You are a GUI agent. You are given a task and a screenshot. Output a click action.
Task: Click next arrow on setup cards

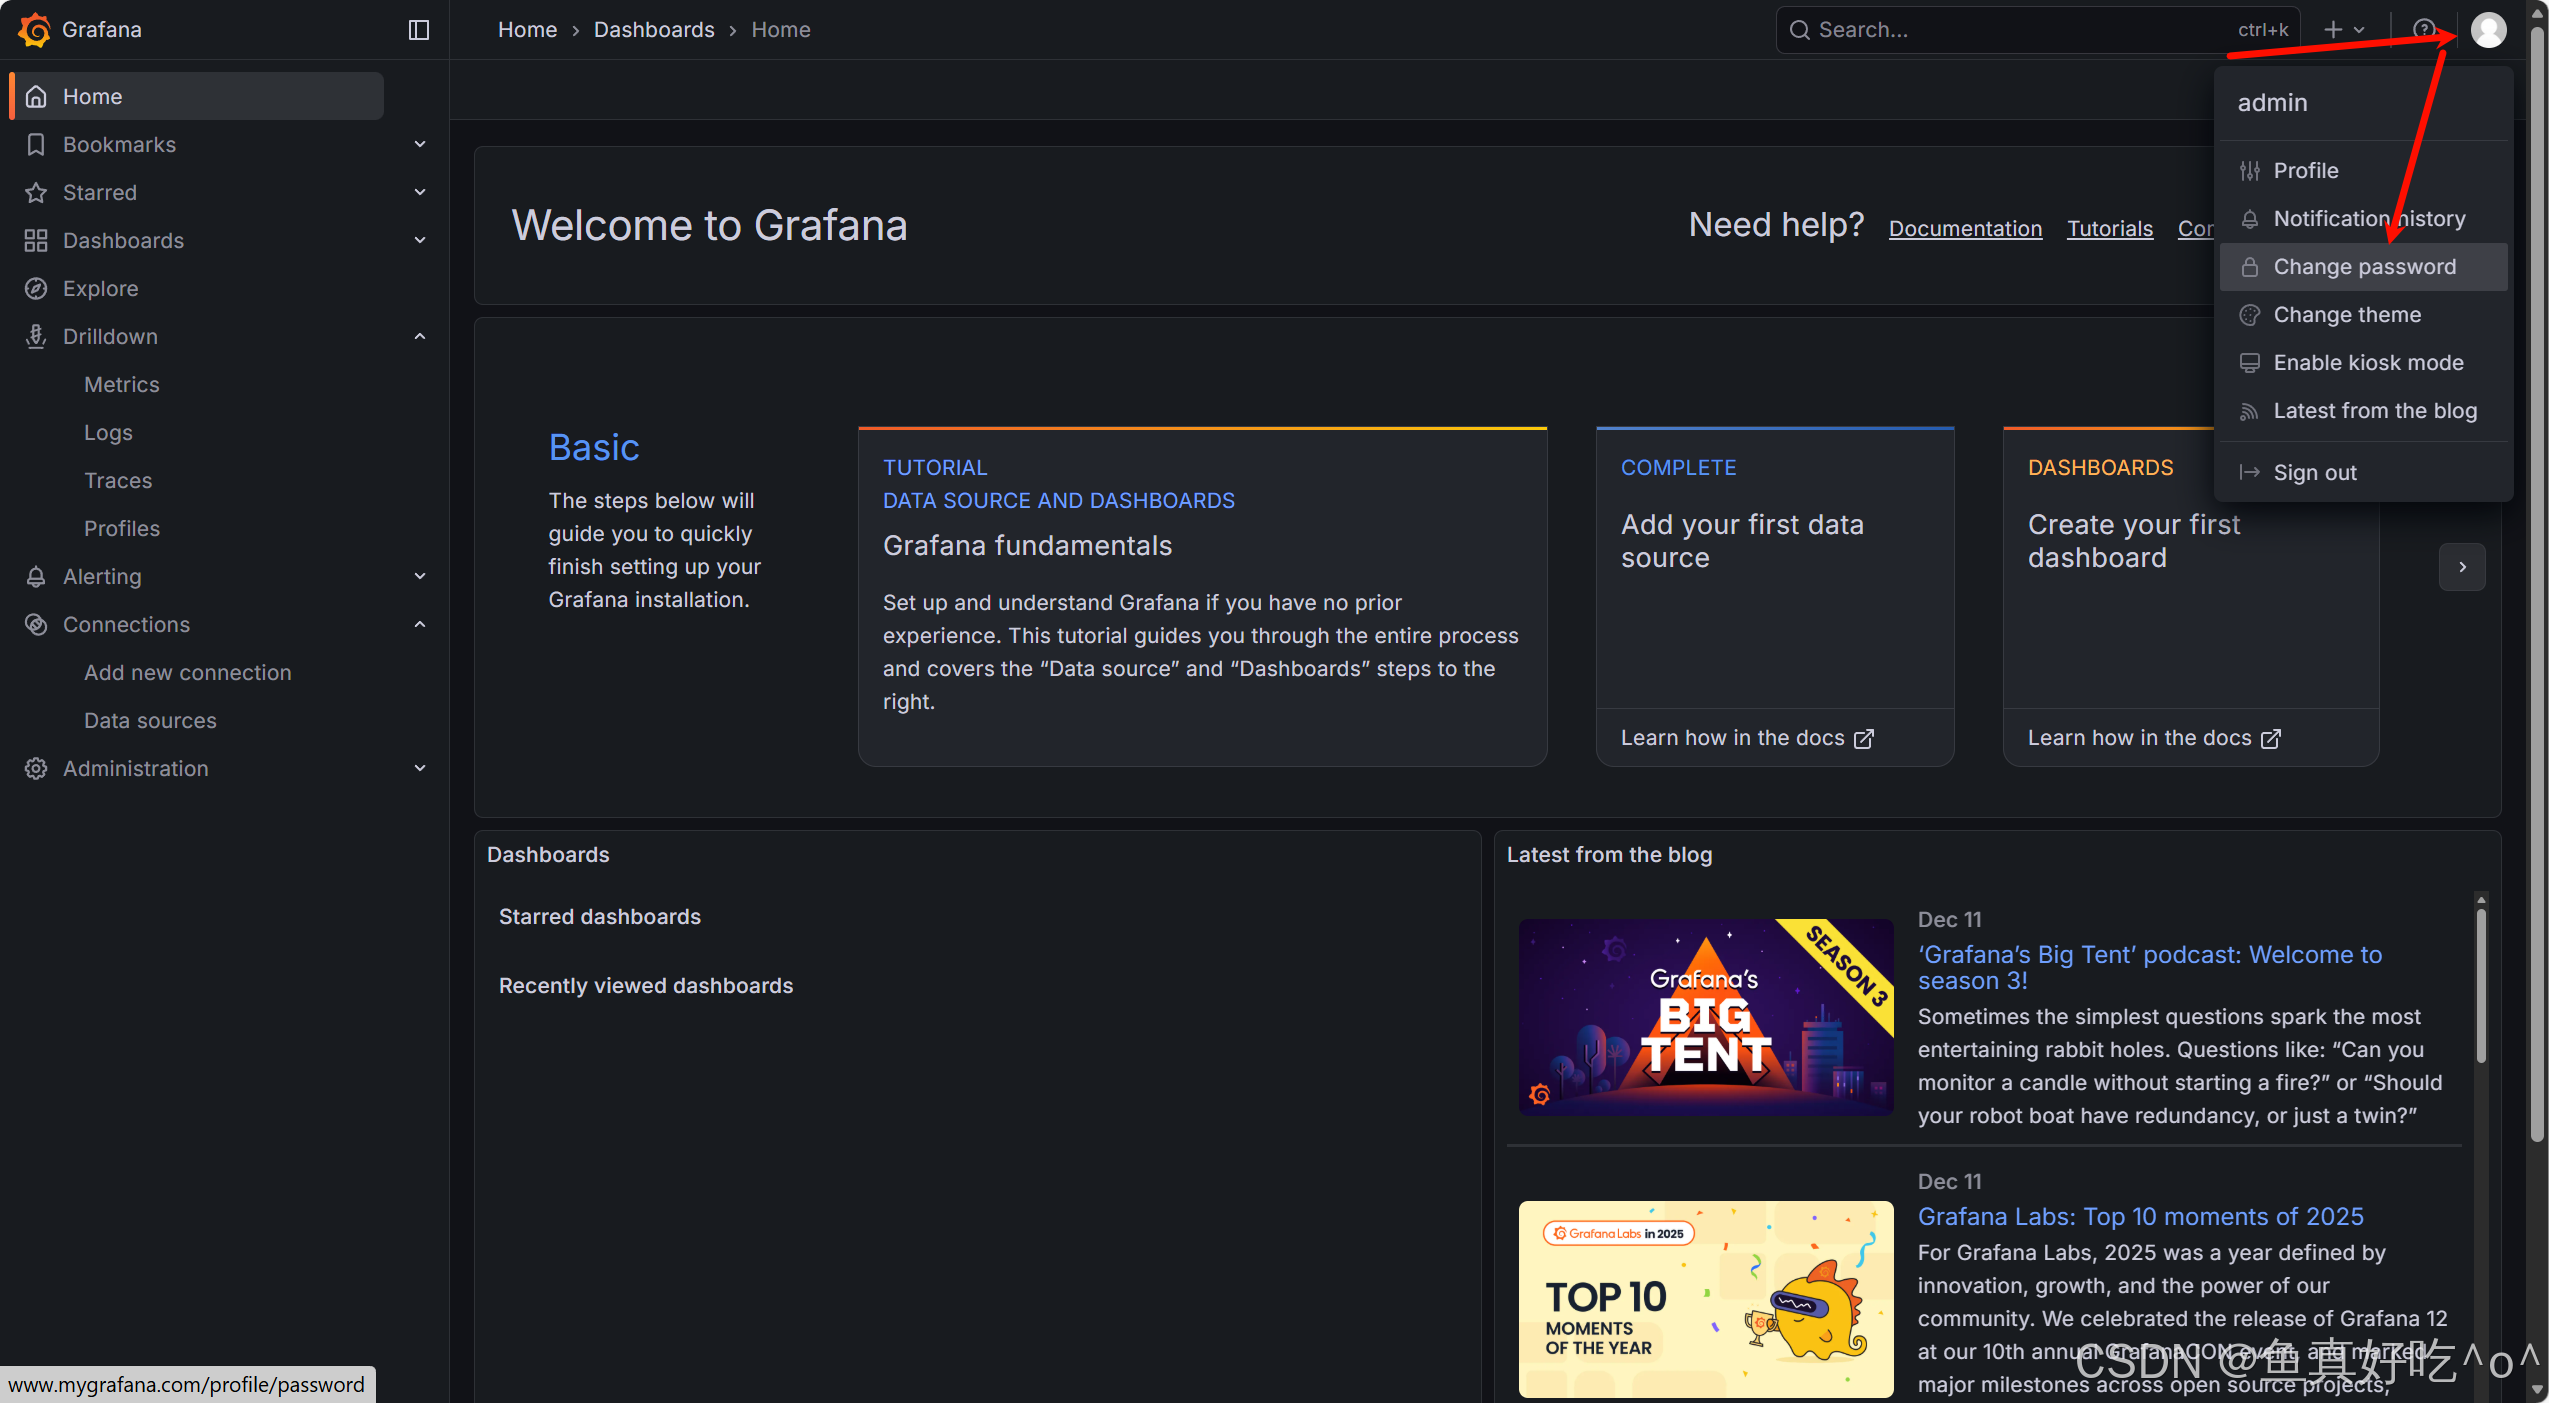click(x=2461, y=567)
